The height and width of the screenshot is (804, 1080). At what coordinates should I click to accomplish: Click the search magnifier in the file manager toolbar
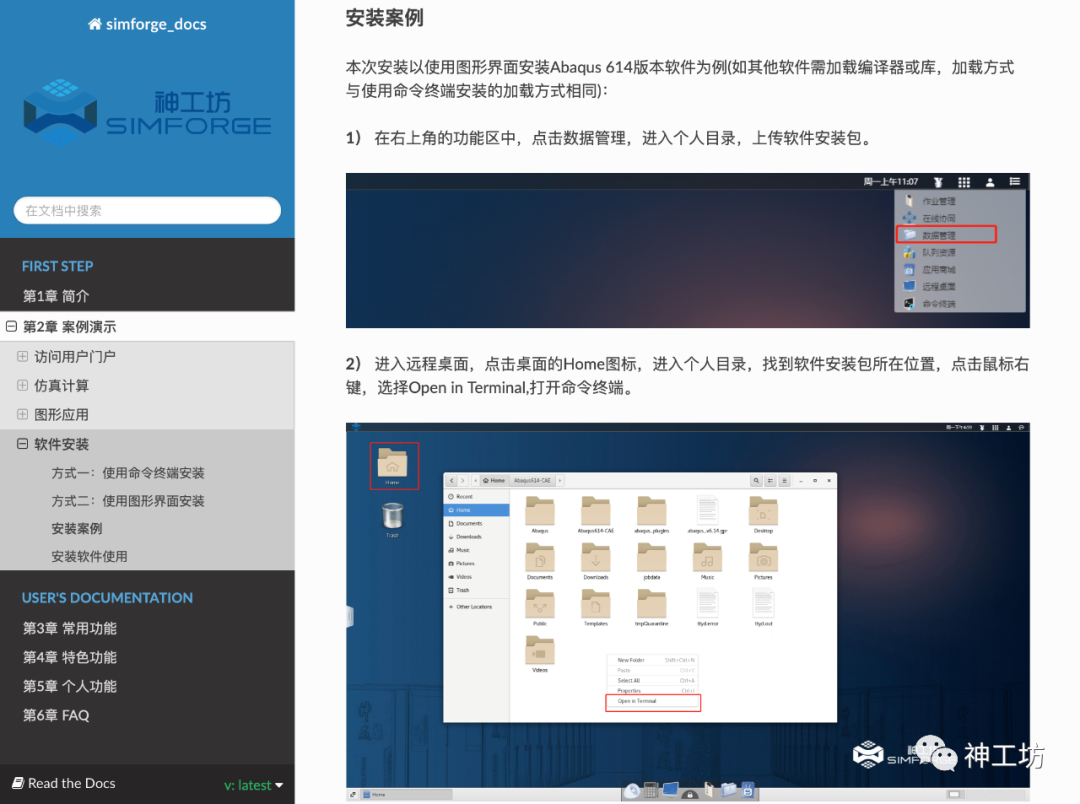point(756,481)
